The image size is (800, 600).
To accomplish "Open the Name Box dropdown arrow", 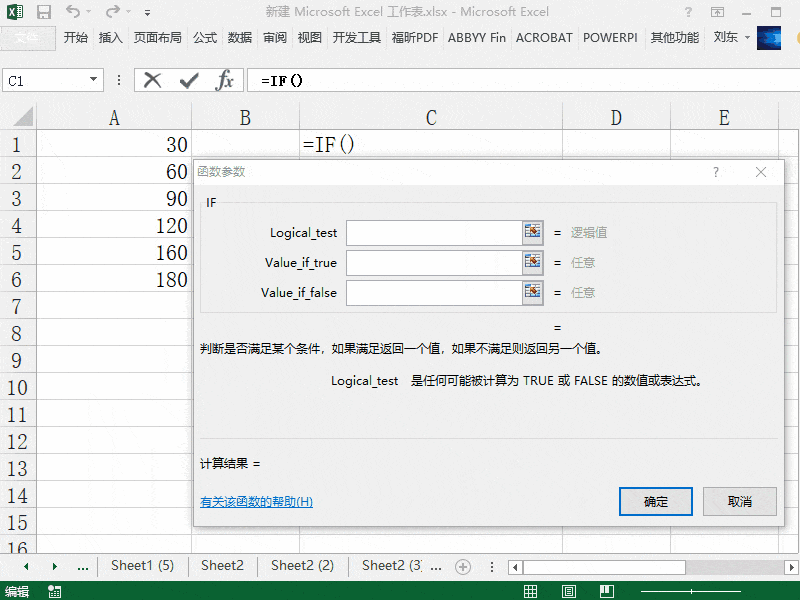I will point(91,80).
